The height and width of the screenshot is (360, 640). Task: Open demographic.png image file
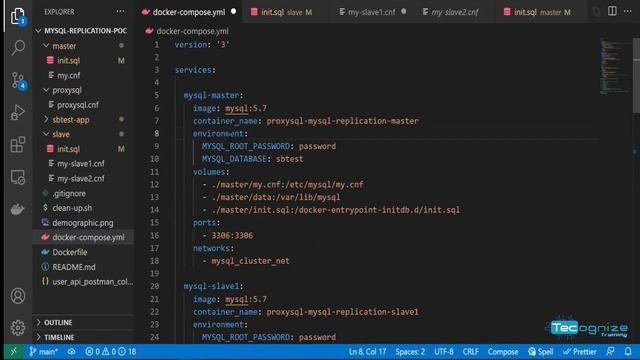point(84,223)
